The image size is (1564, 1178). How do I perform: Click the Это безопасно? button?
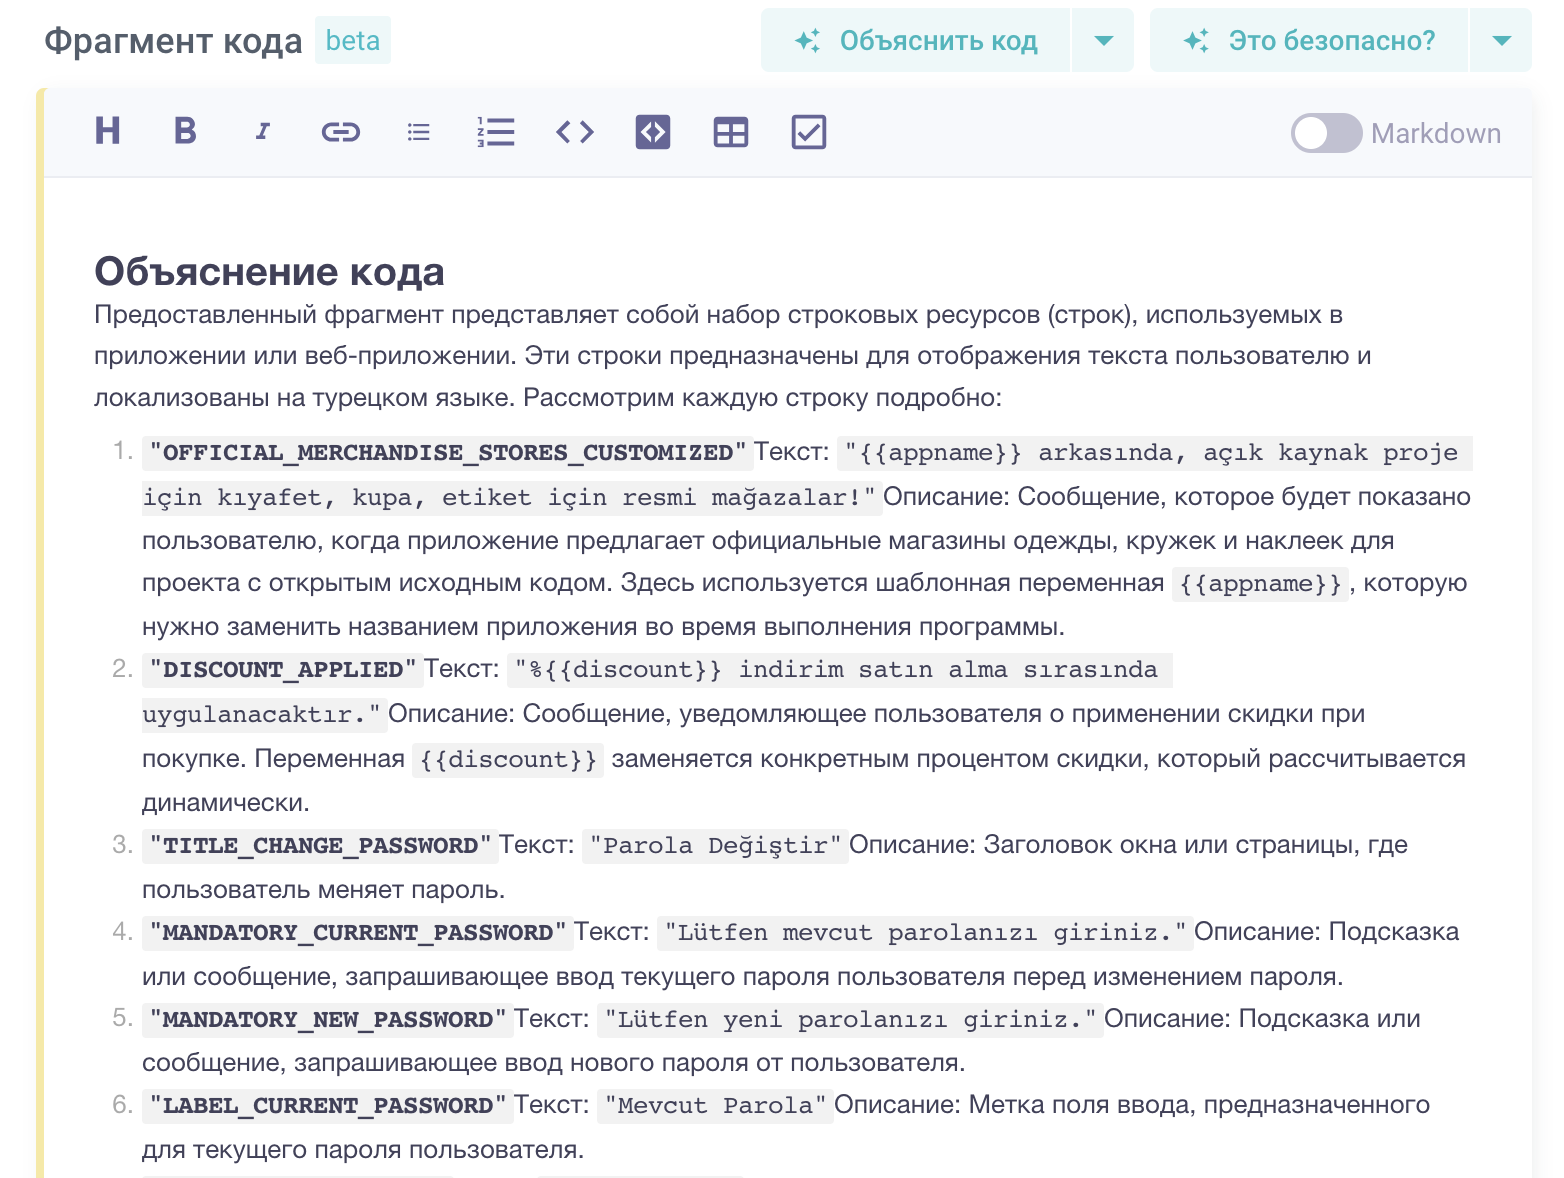[1309, 41]
